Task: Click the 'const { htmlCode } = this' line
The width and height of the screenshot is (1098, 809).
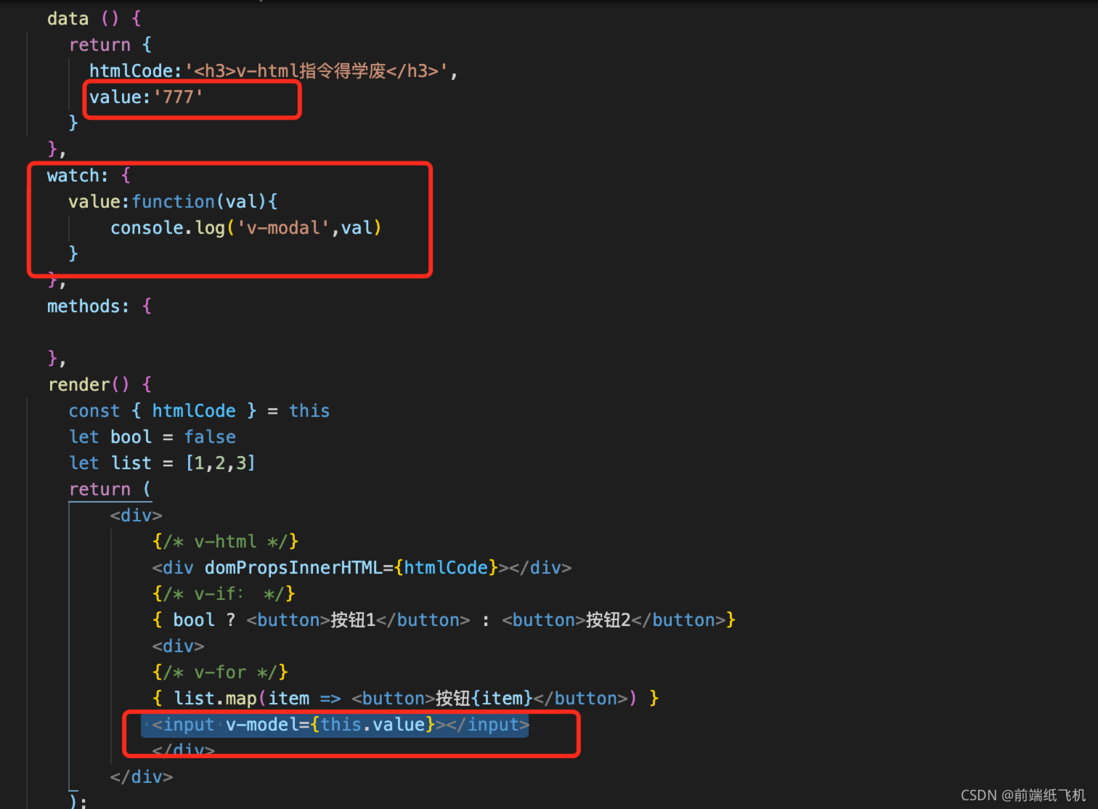Action: (x=199, y=410)
